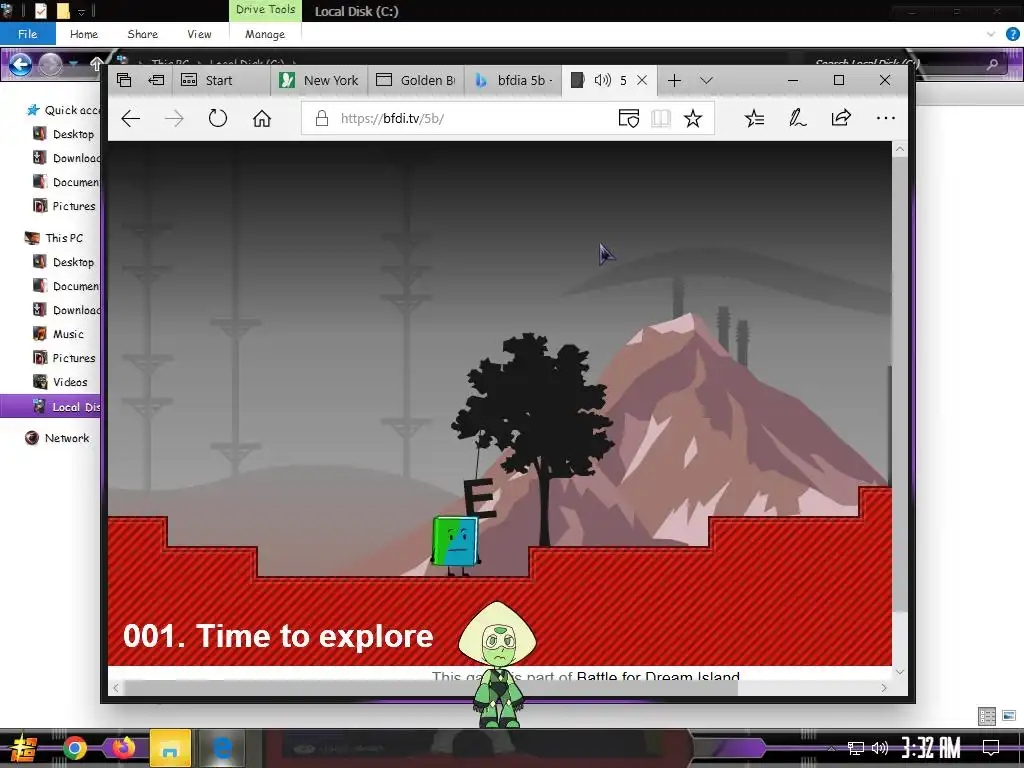Open the taskbar clock 3:32 AM
This screenshot has width=1024, height=768.
tap(931, 748)
